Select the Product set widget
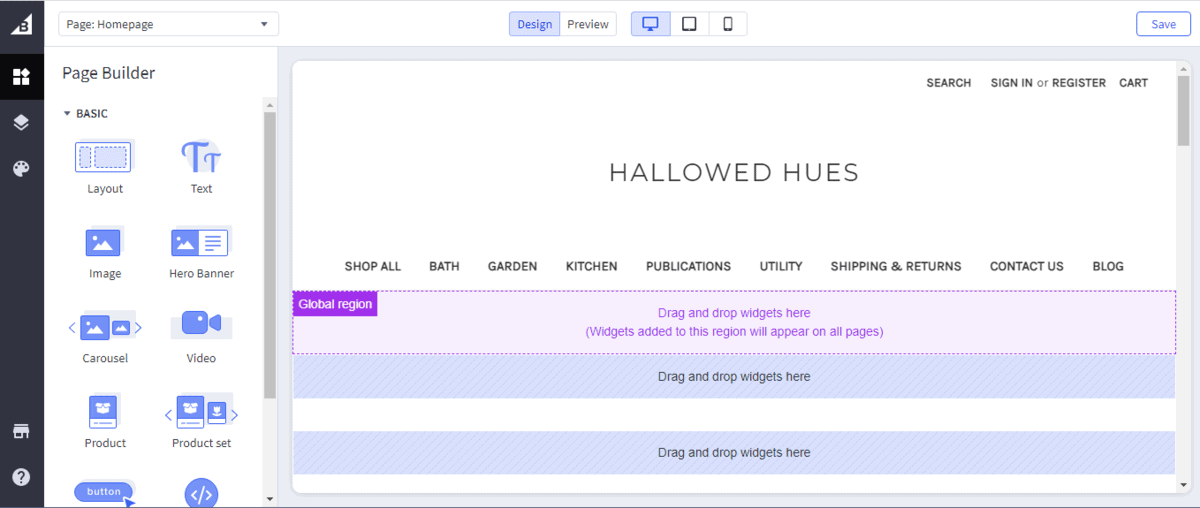The image size is (1200, 508). (201, 411)
